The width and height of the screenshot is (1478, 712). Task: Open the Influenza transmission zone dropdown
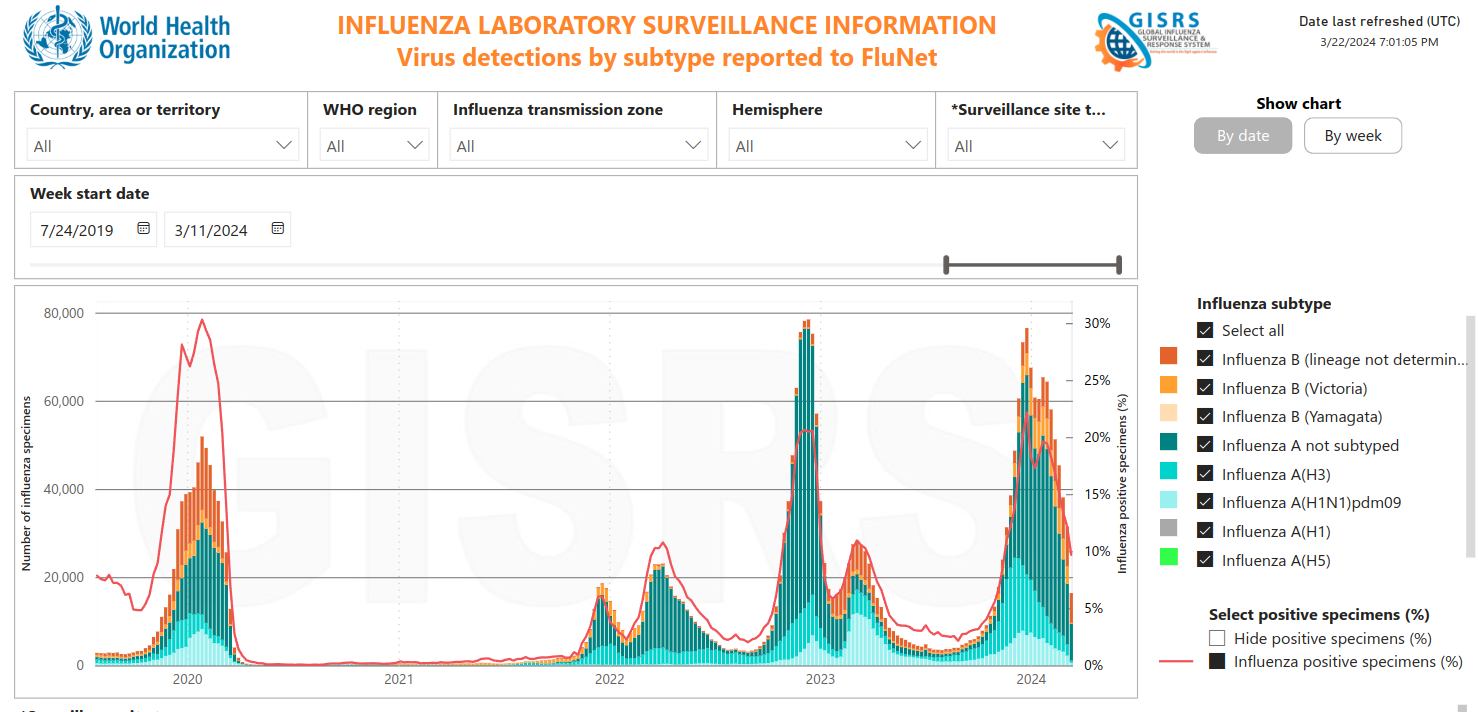tap(579, 146)
